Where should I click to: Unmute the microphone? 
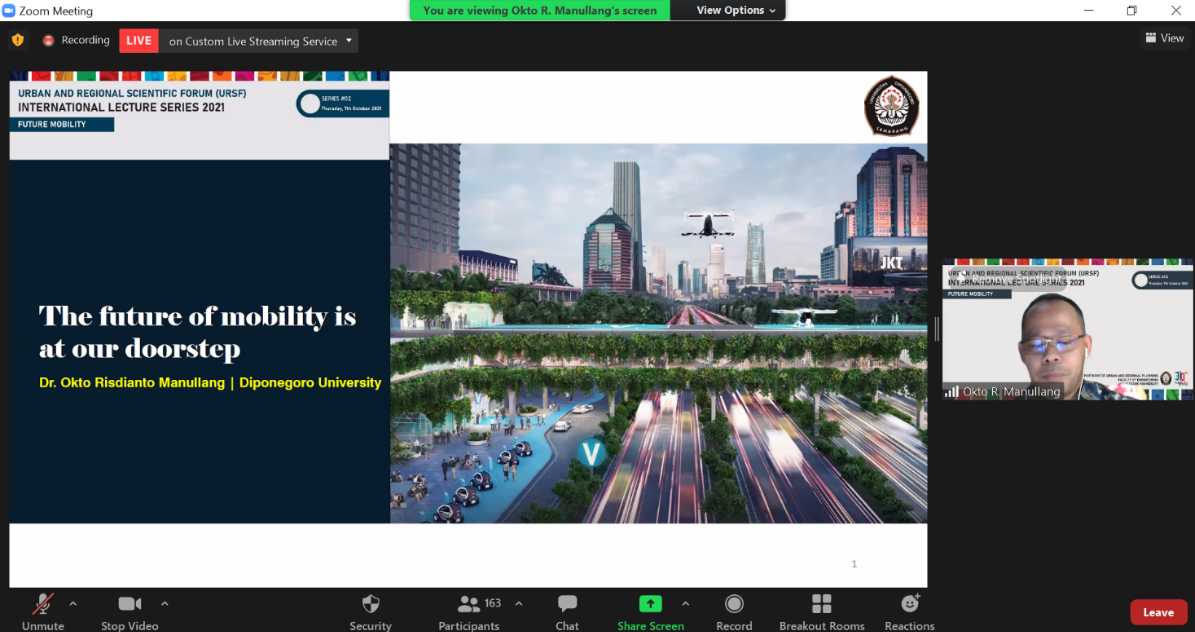tap(42, 604)
